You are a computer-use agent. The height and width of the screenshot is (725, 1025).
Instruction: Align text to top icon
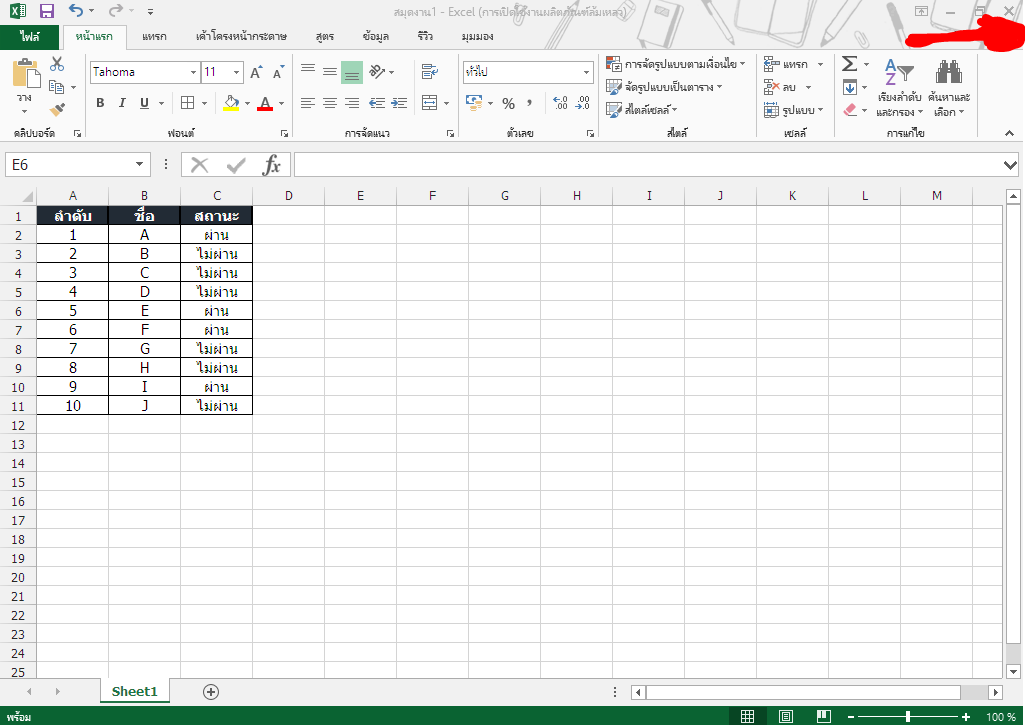click(x=308, y=70)
